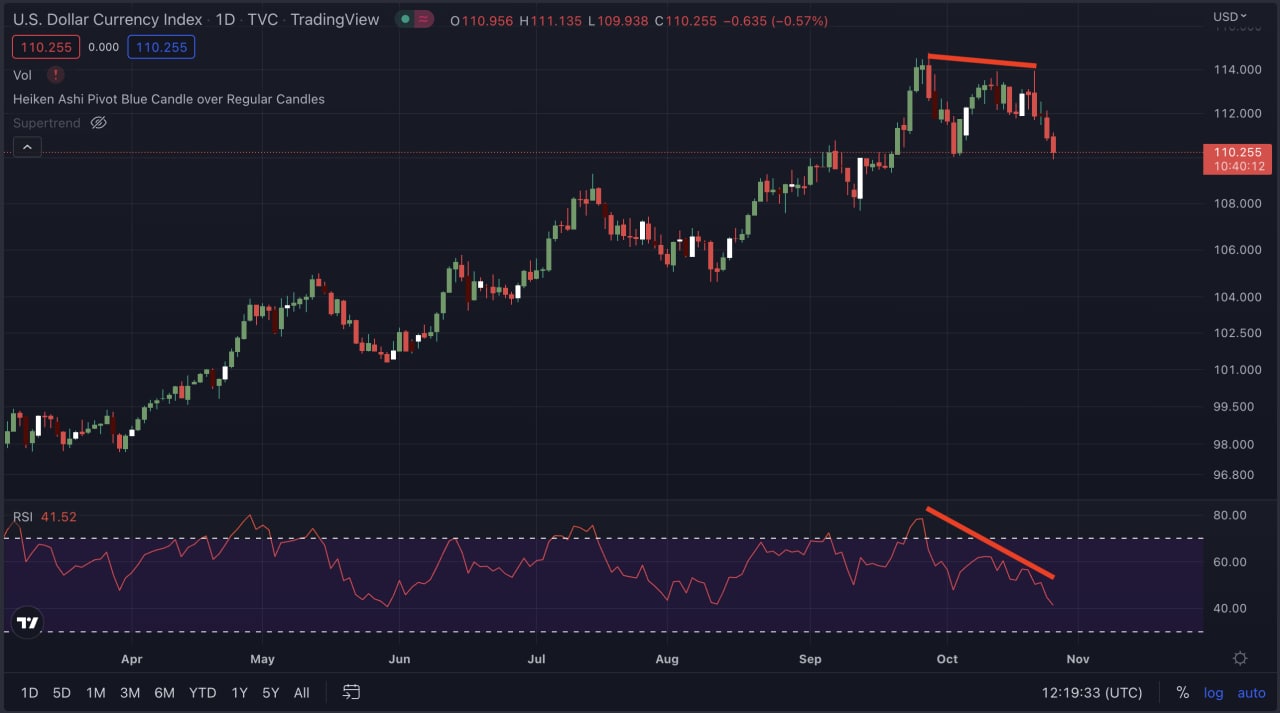
Task: Click the O110.956 open value
Action: (x=483, y=21)
